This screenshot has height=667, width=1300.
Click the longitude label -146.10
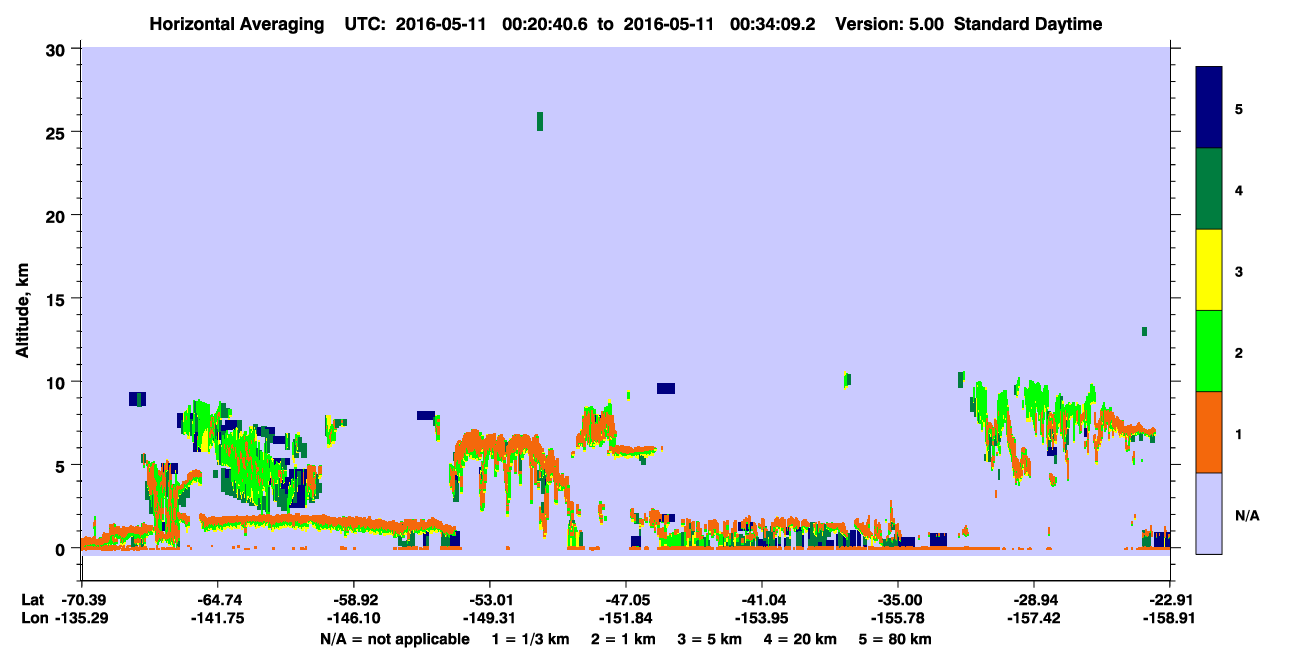(x=353, y=619)
